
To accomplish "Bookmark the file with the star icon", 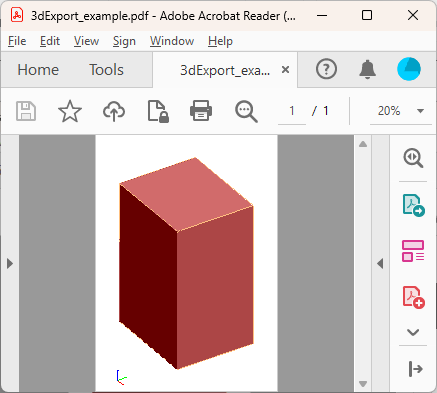I will point(70,111).
